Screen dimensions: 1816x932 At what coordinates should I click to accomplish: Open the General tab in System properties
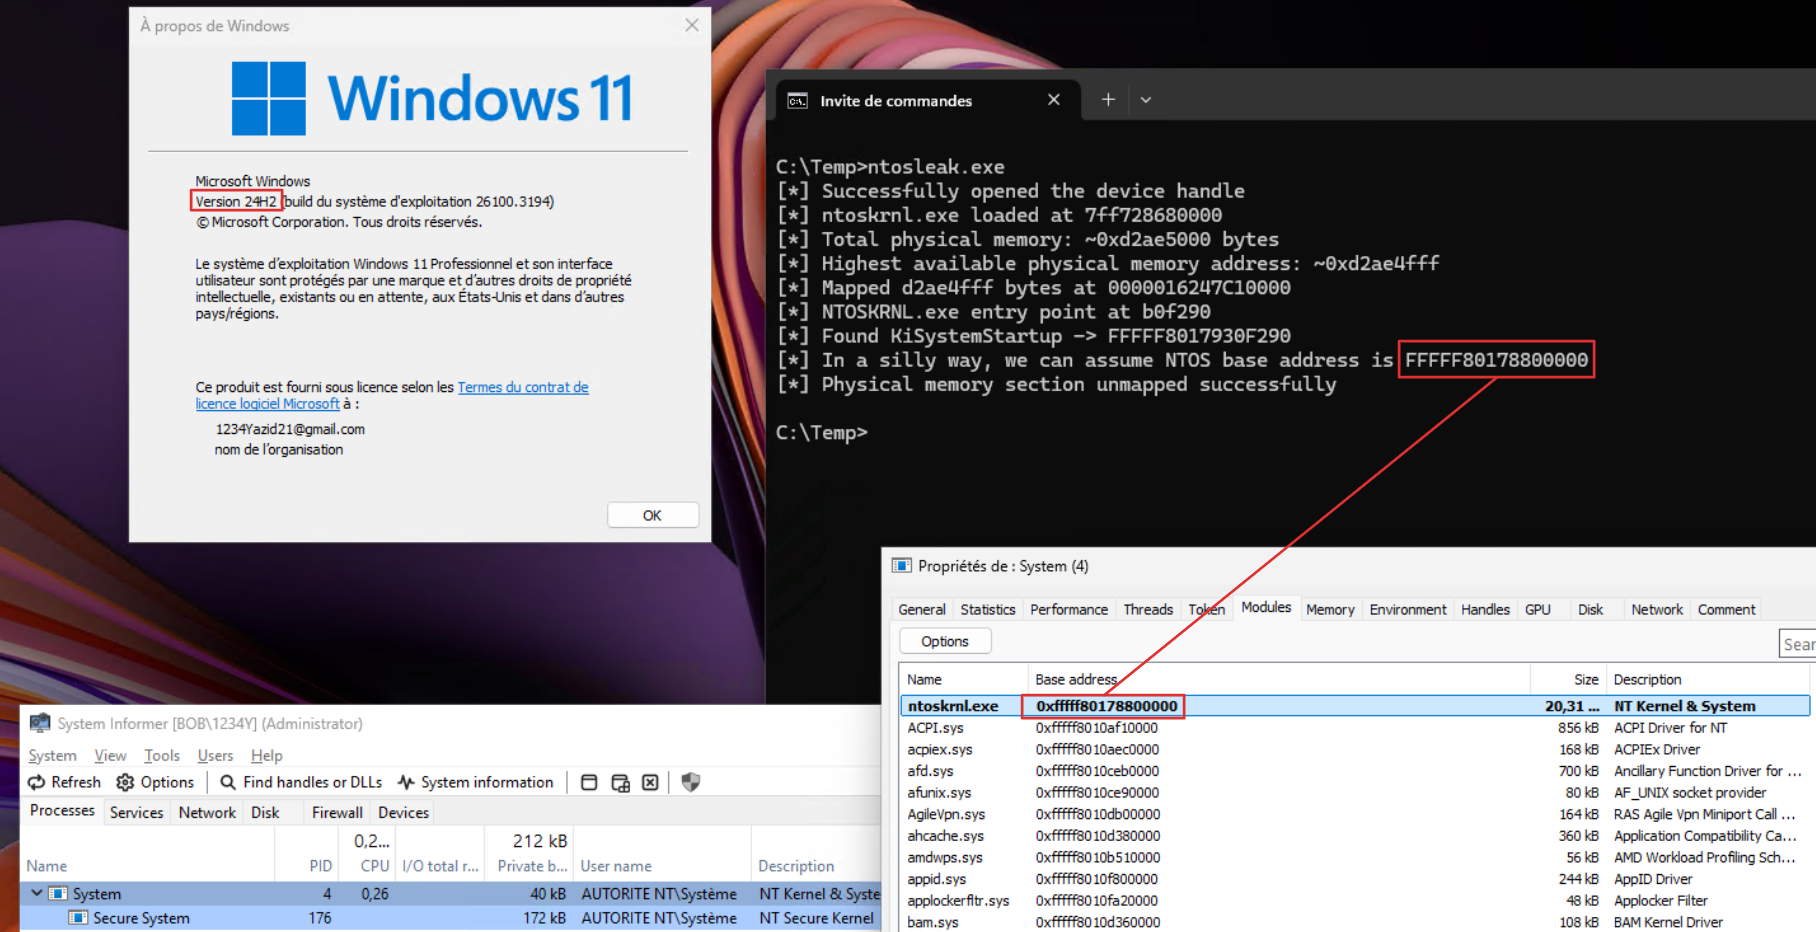922,609
